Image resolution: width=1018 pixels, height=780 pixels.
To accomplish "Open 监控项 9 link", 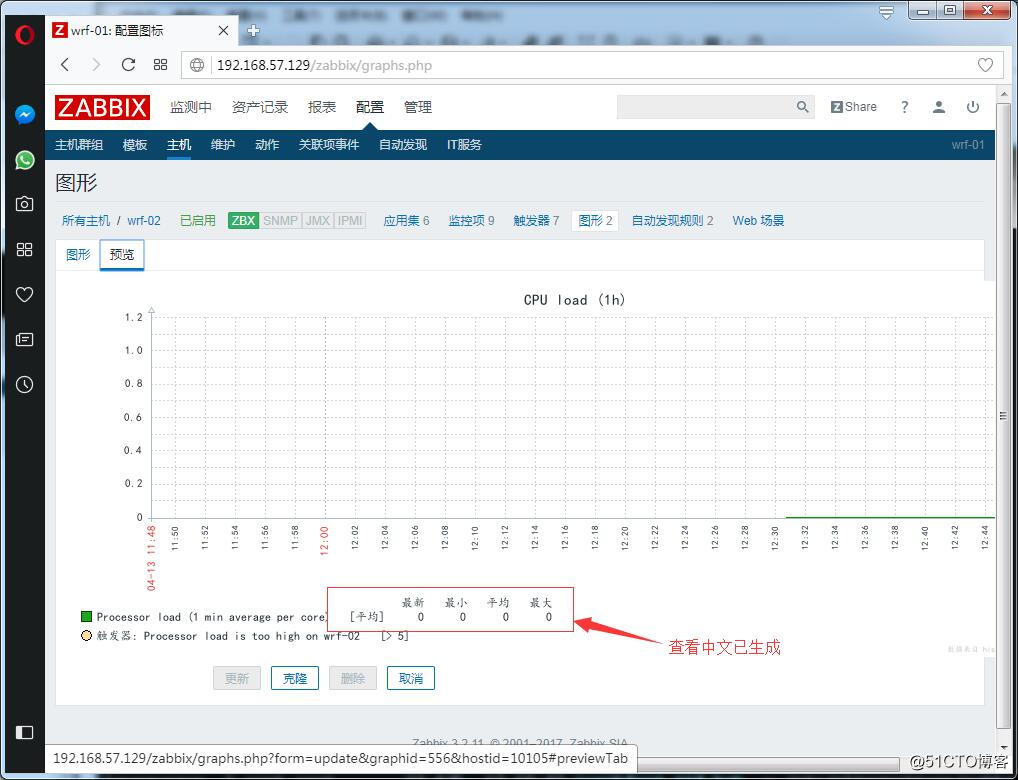I will pyautogui.click(x=471, y=221).
